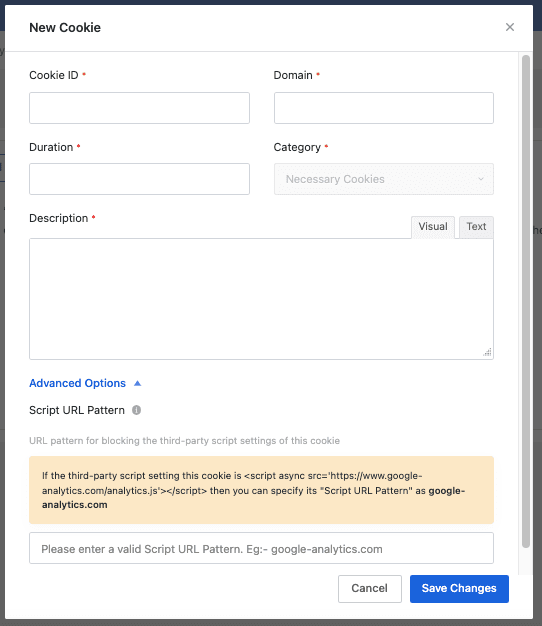The width and height of the screenshot is (542, 626).
Task: Click the New Cookie dialog title
Action: coord(65,28)
